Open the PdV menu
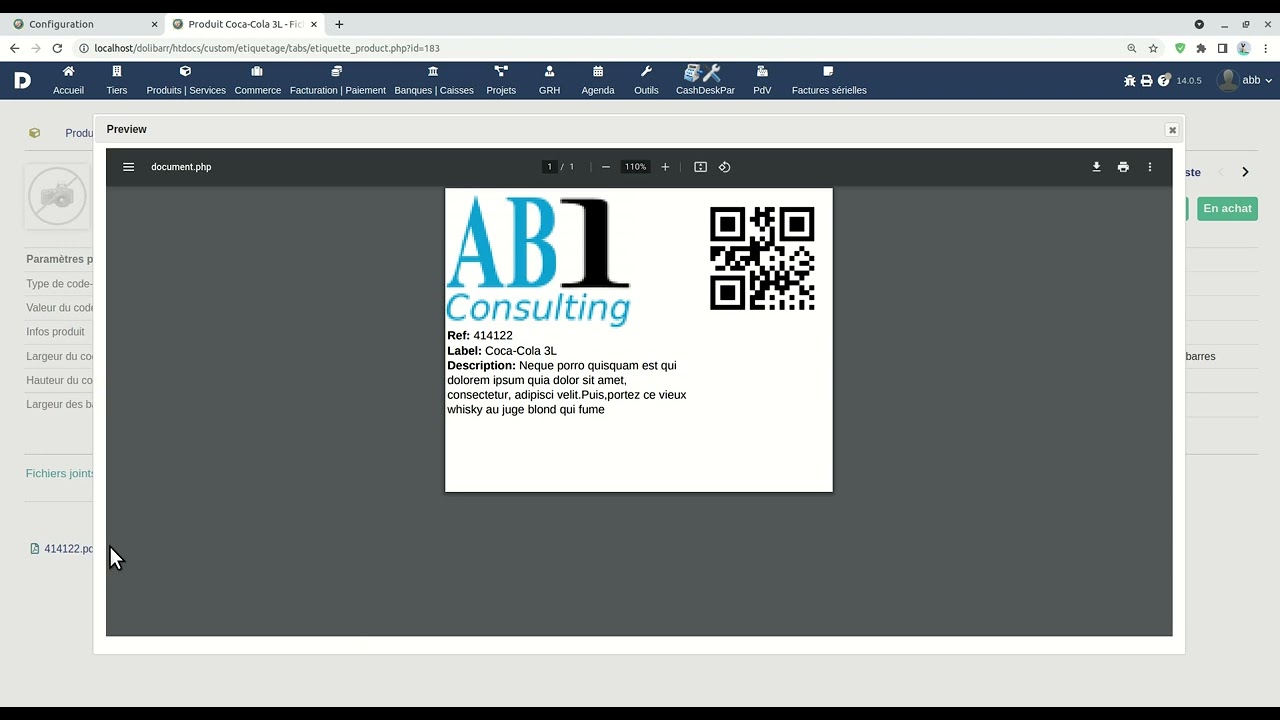 click(x=762, y=81)
